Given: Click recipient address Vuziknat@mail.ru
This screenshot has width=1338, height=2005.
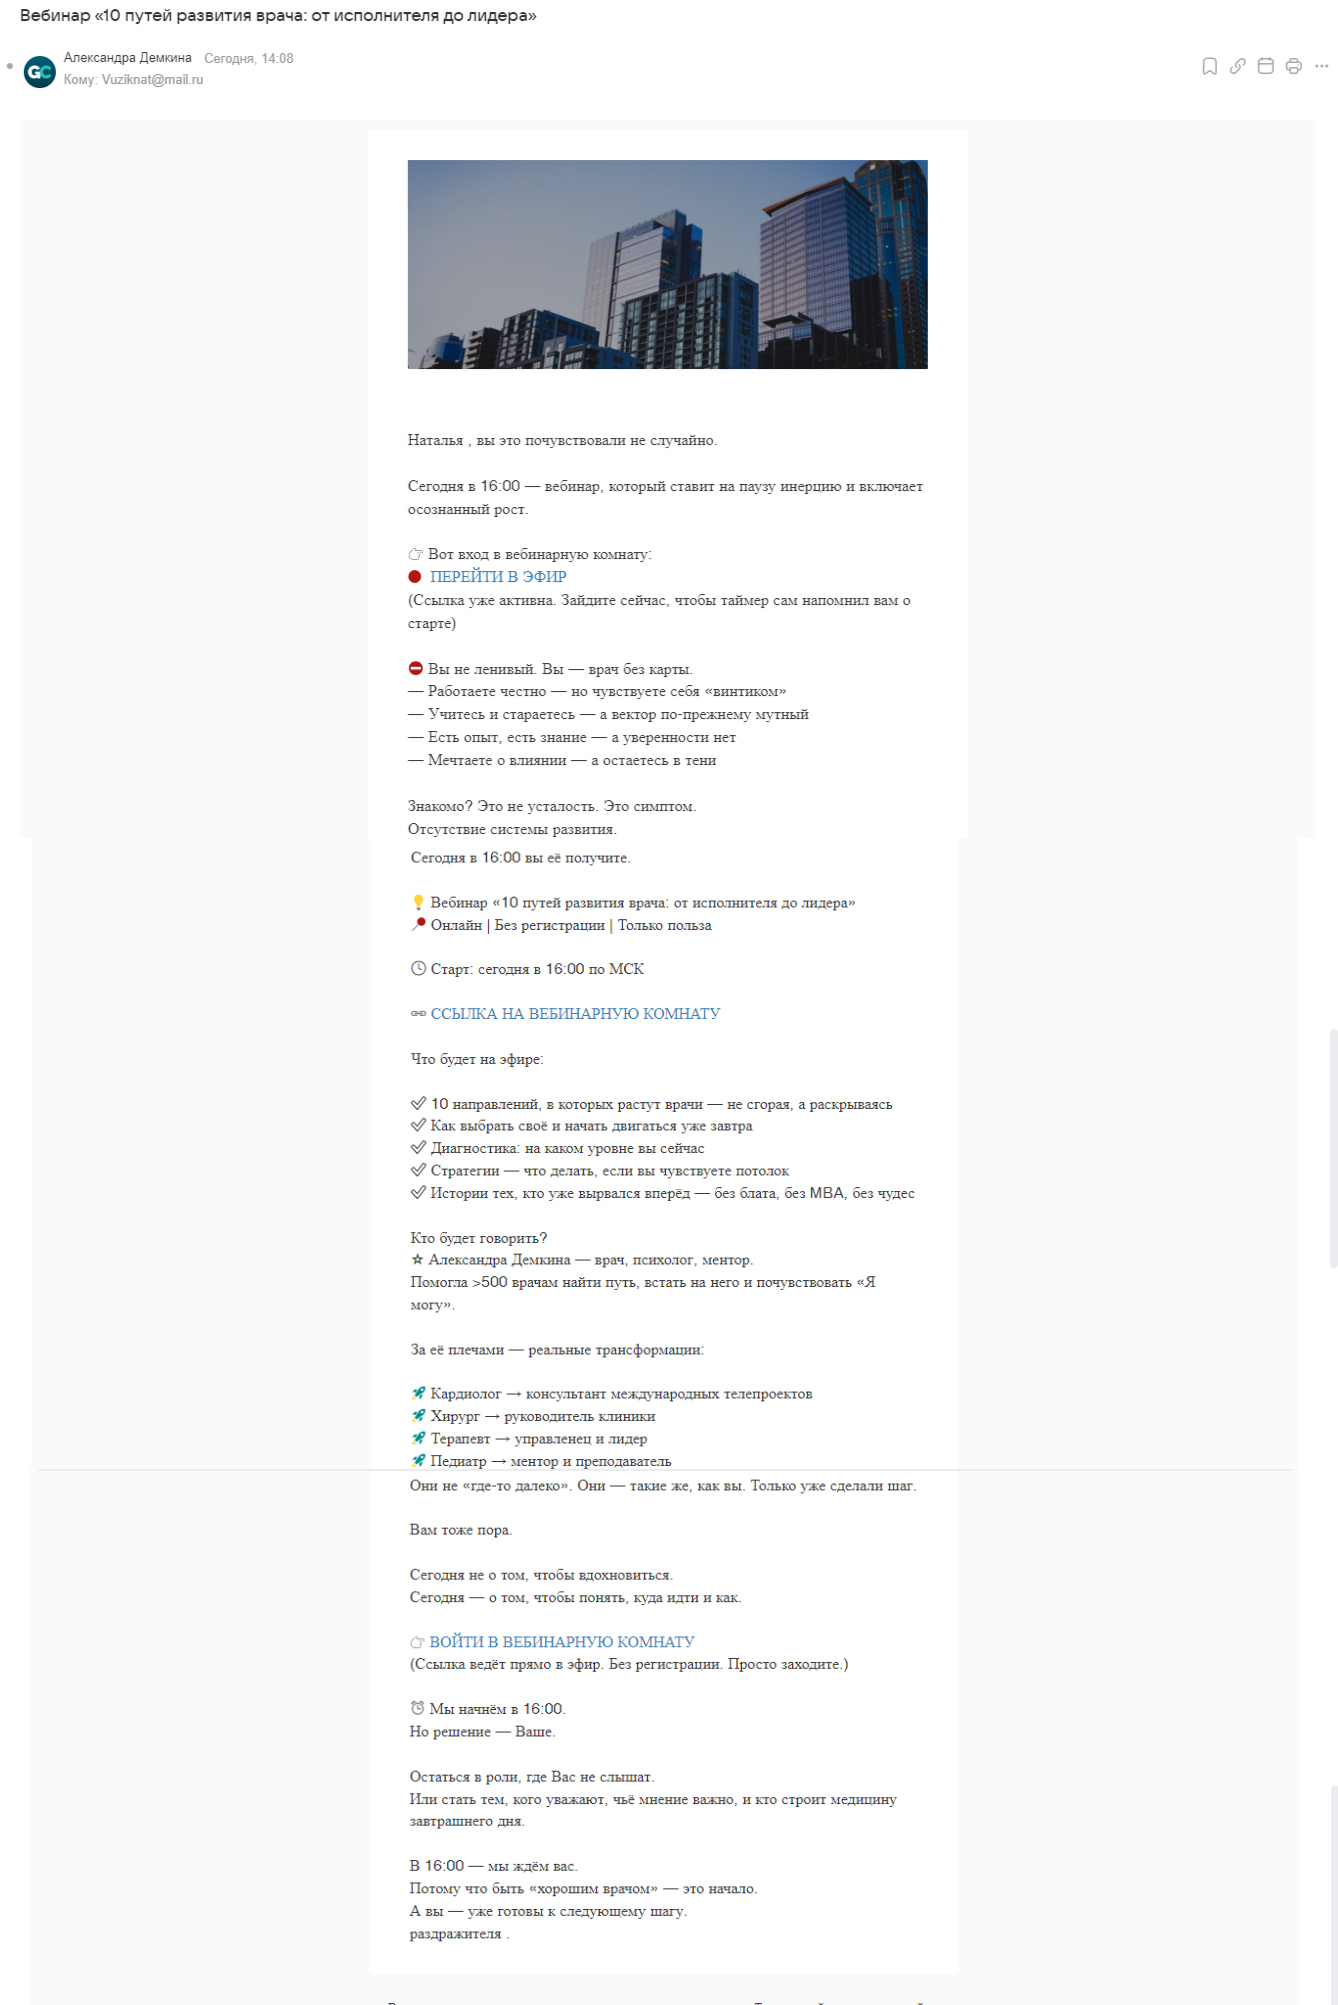Looking at the screenshot, I should pos(152,80).
